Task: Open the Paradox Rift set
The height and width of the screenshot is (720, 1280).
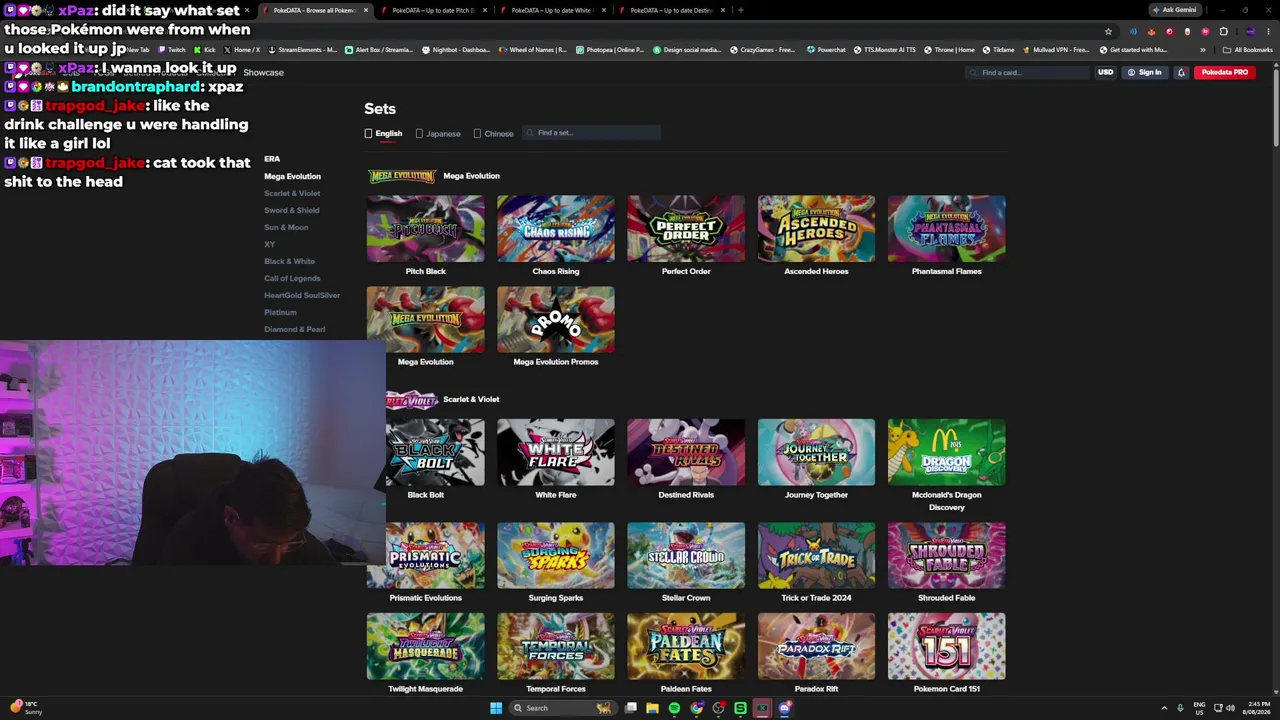Action: (x=816, y=646)
